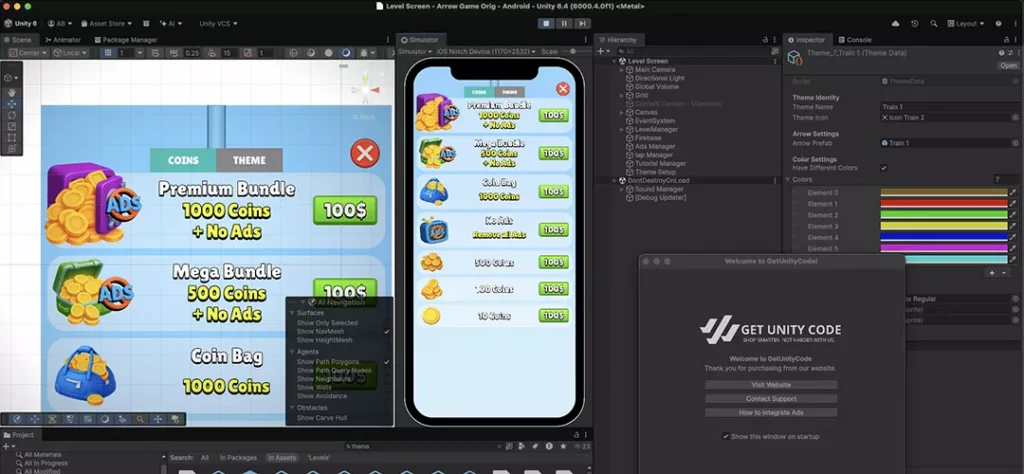Select In Packages search filter

[x=238, y=458]
